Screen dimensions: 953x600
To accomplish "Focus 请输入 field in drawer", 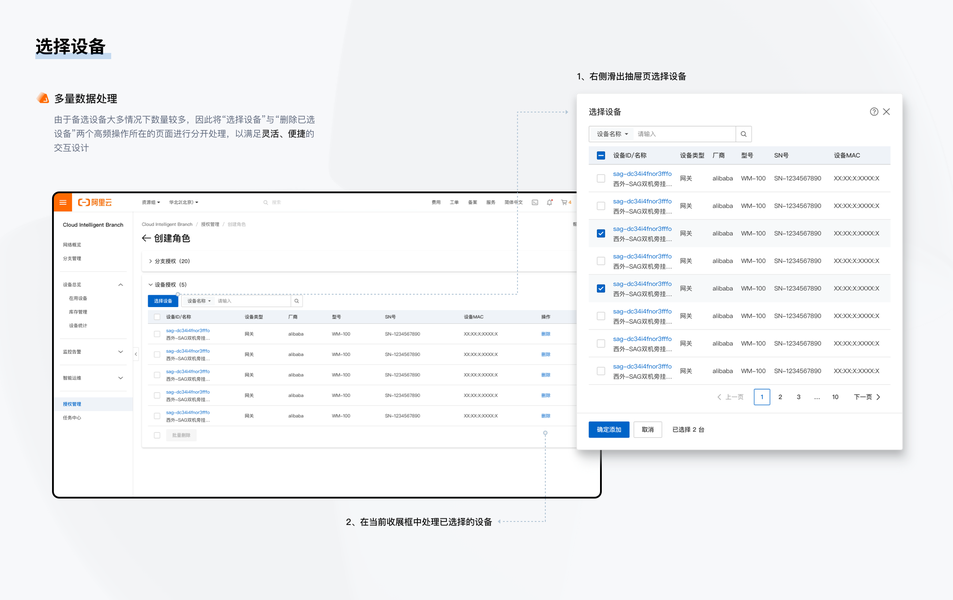I will pos(684,134).
